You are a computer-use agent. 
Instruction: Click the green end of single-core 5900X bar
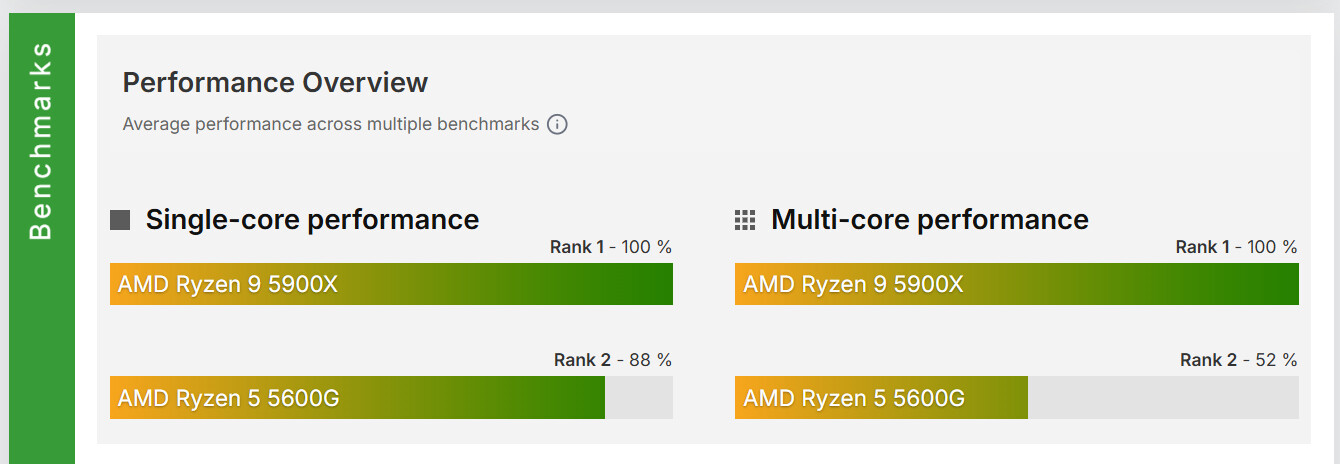650,284
